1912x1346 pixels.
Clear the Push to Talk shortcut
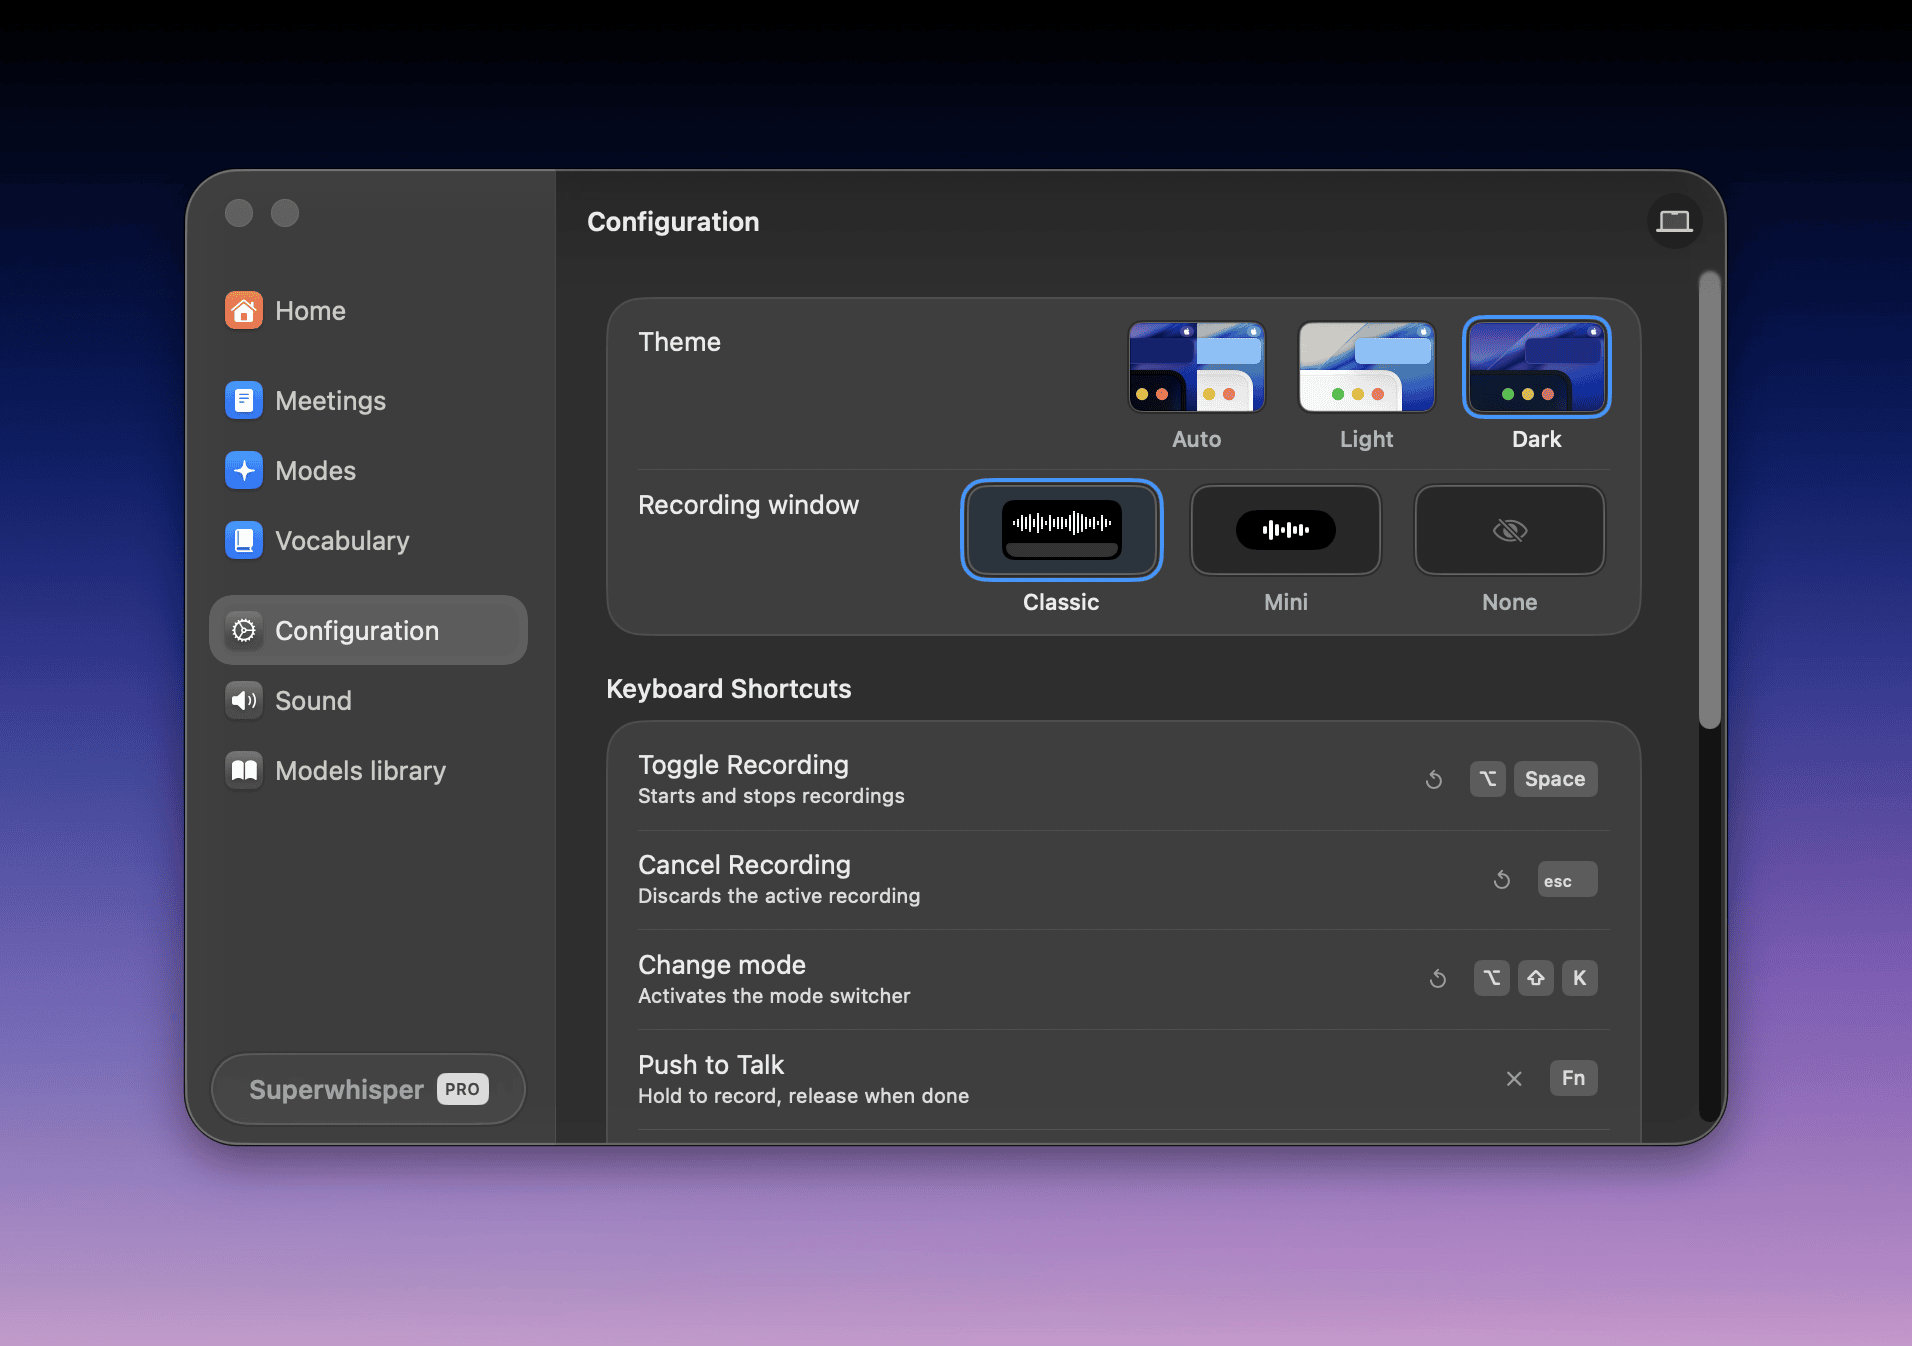[1514, 1078]
